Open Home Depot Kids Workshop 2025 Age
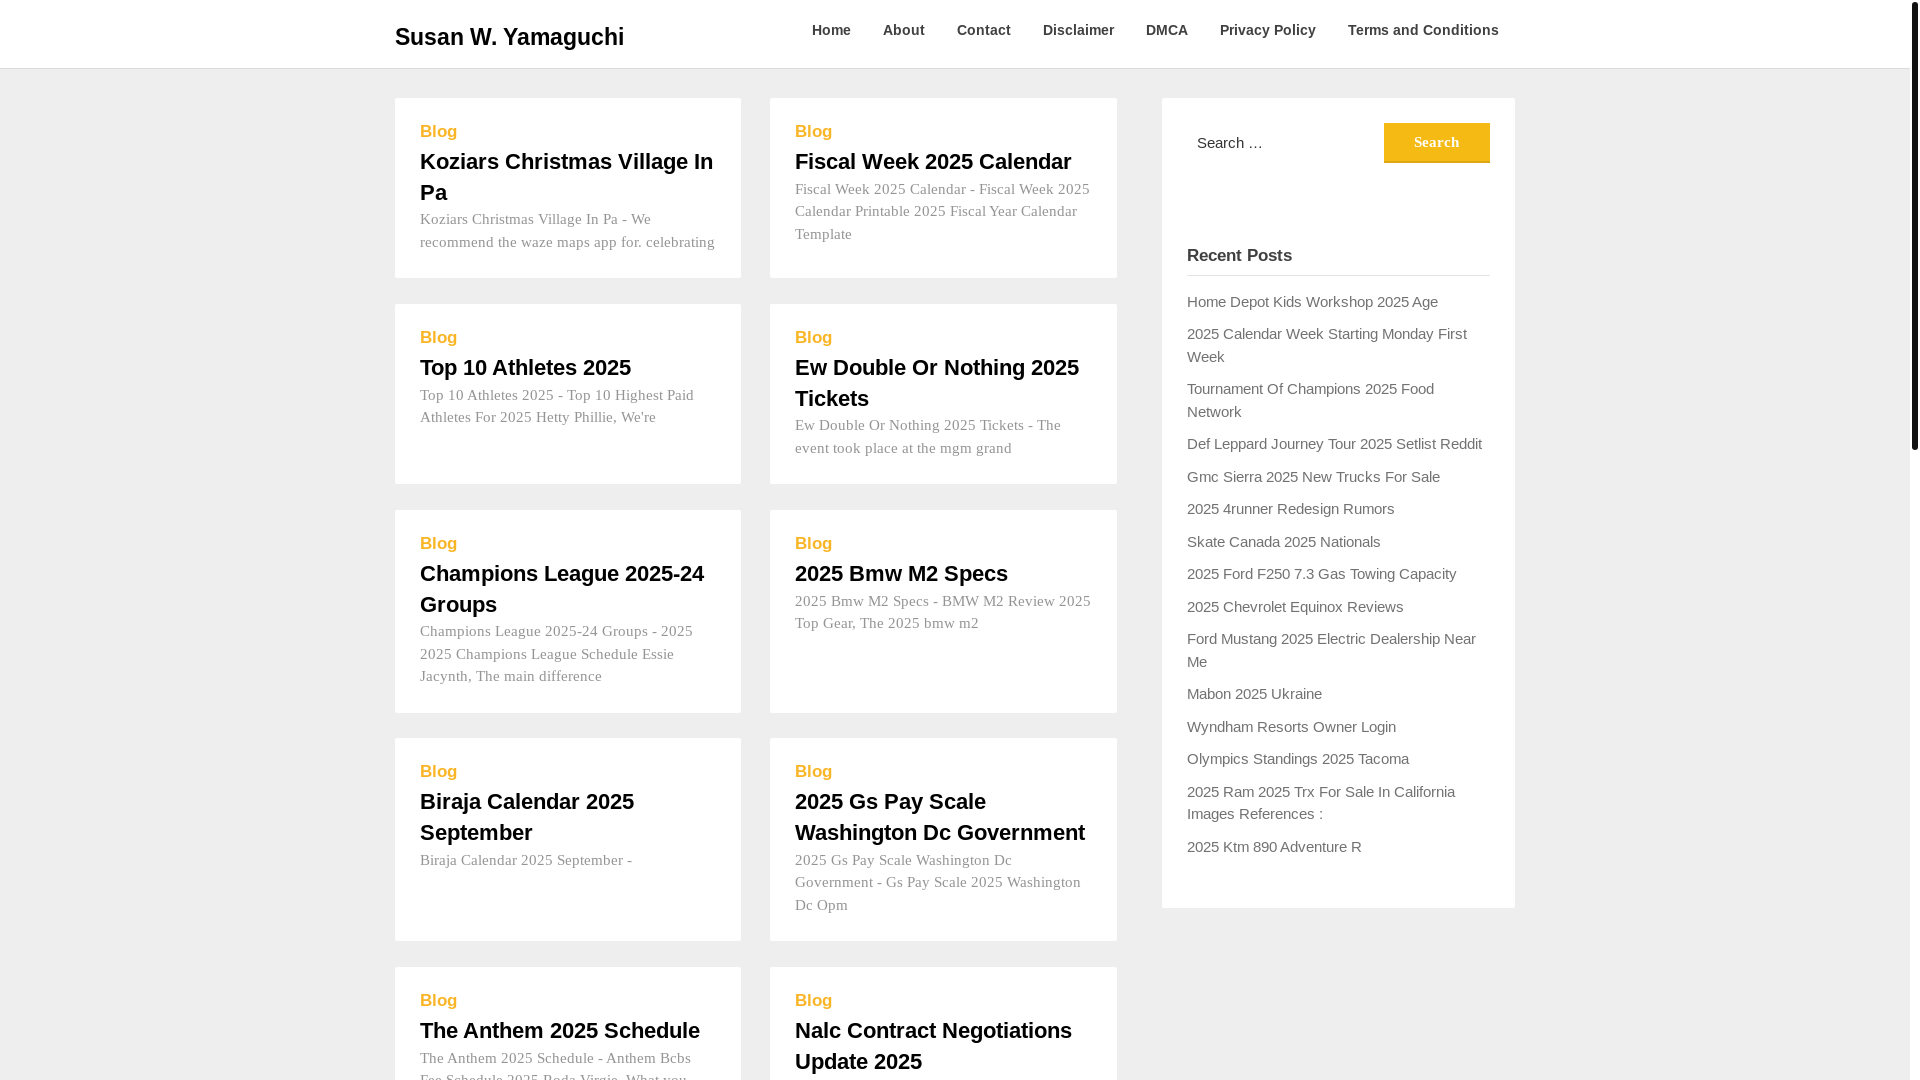This screenshot has width=1920, height=1080. point(1312,301)
